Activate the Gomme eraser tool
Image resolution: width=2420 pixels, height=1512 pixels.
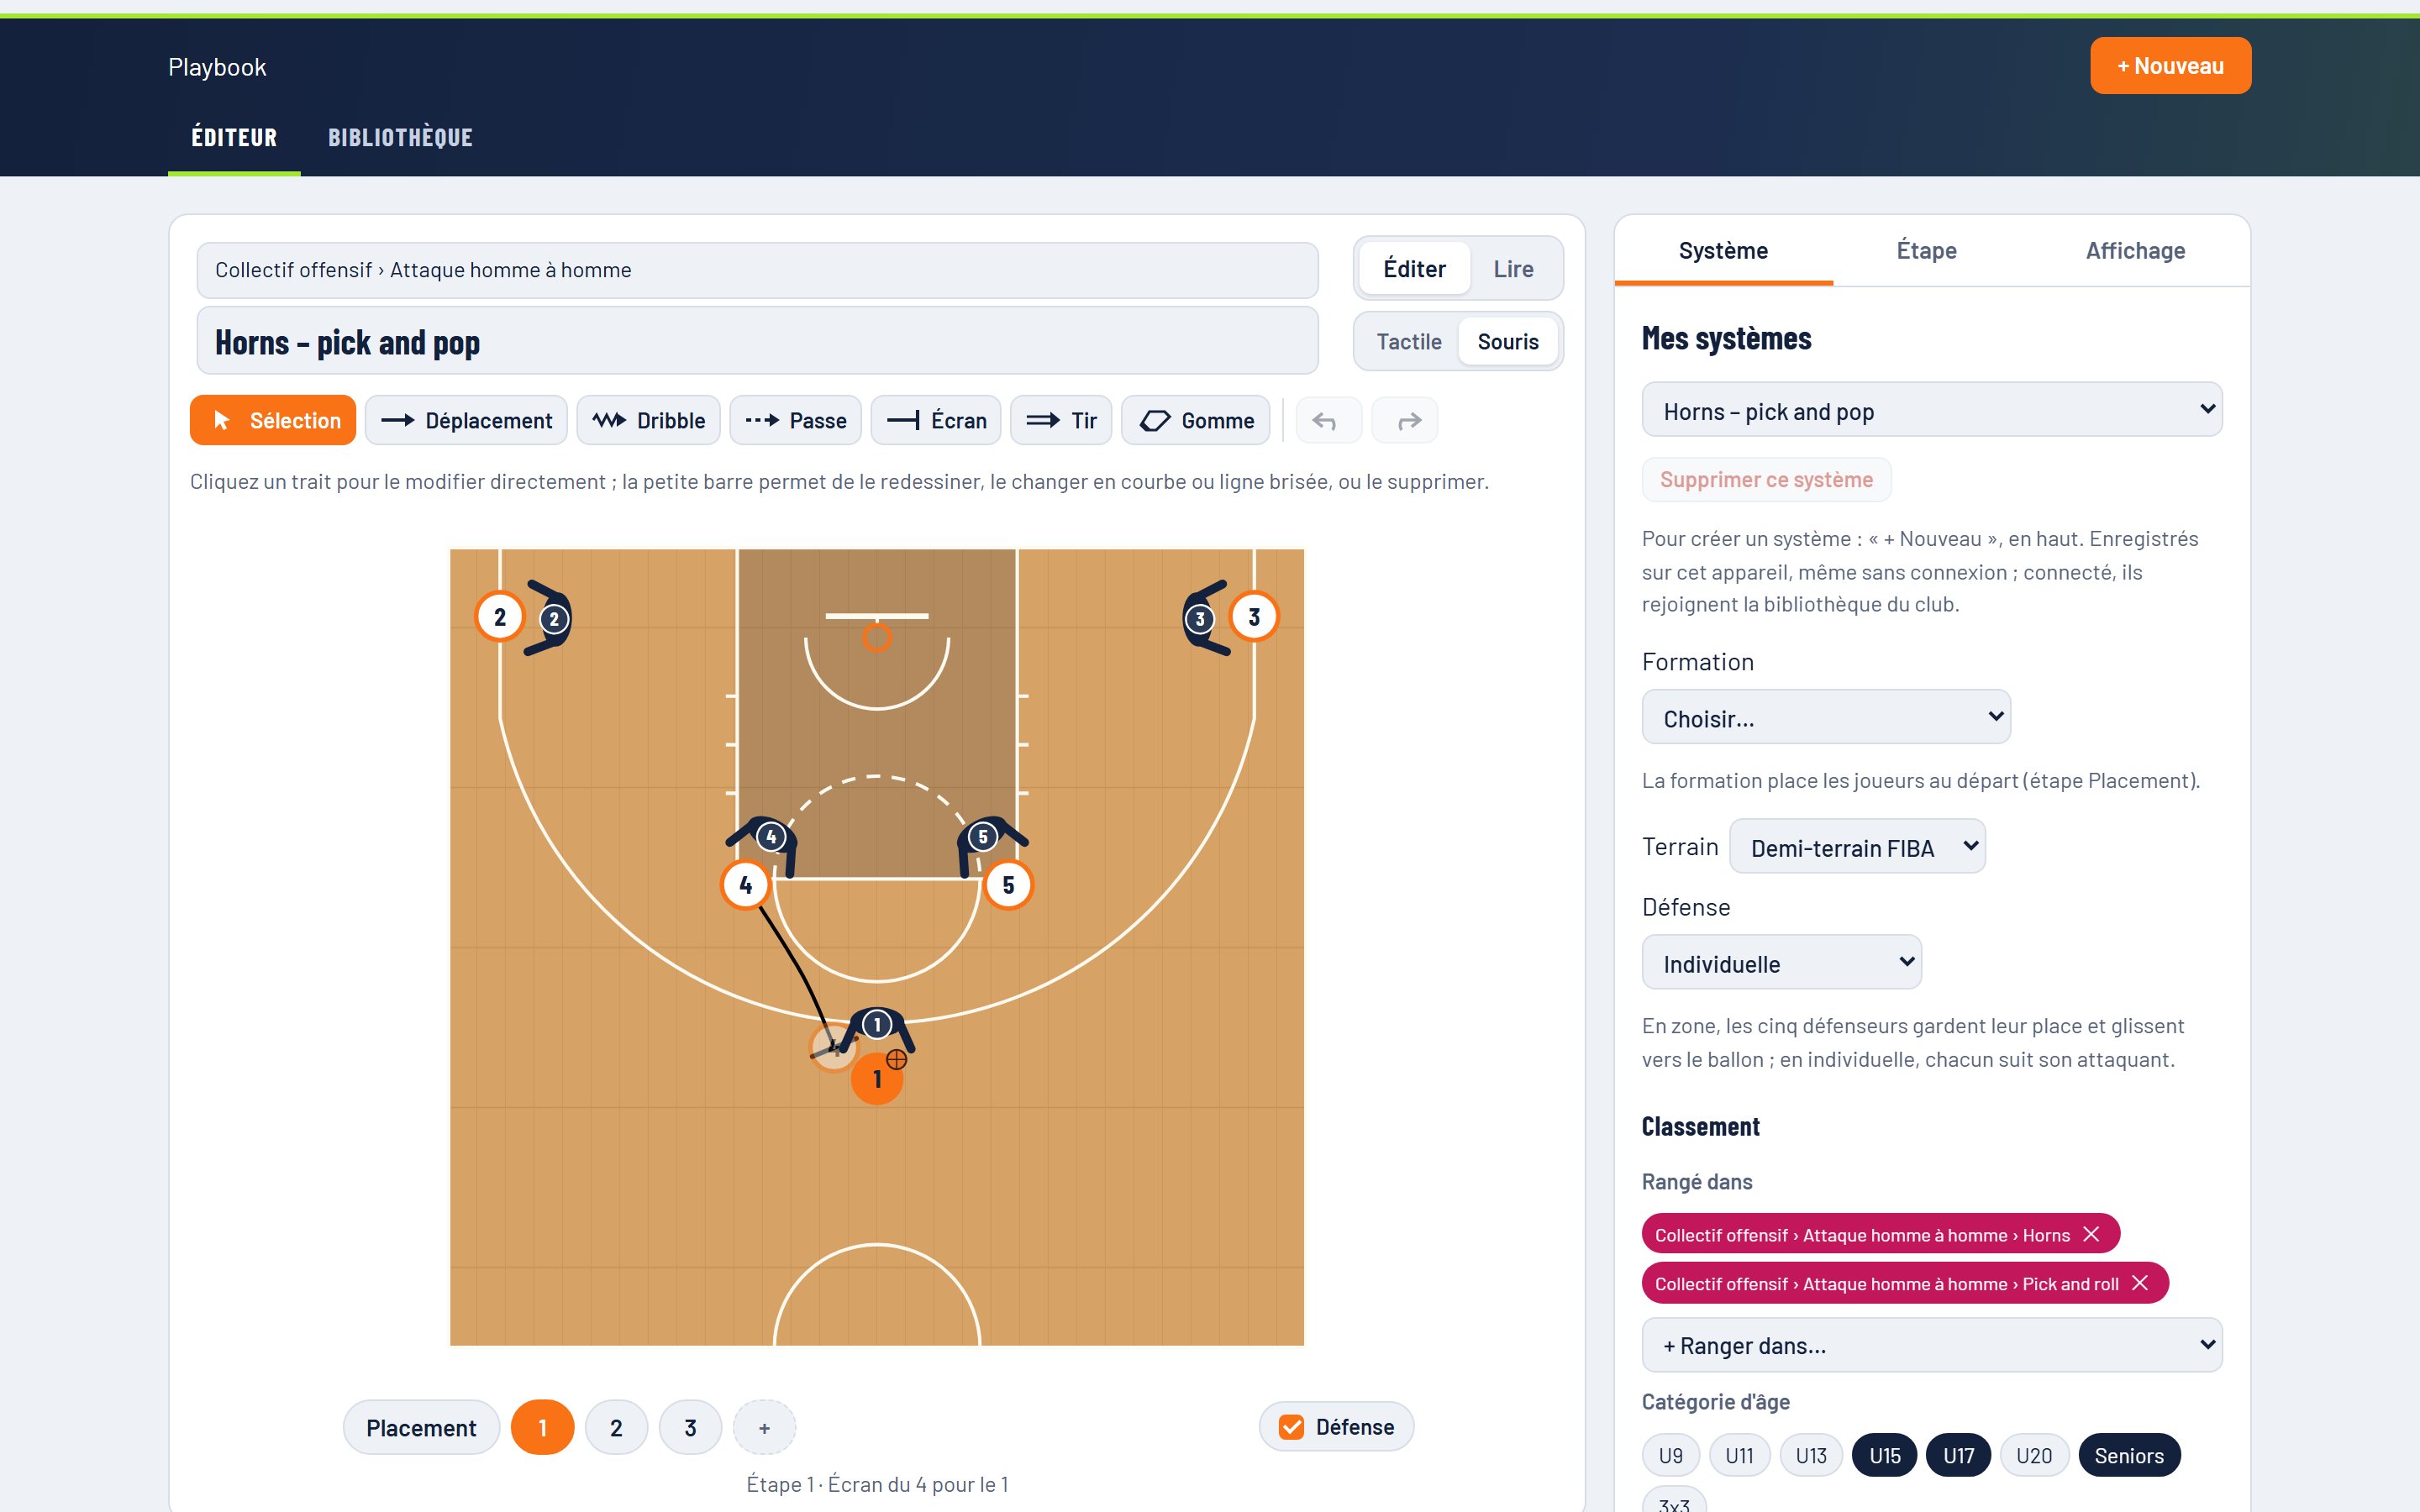click(x=1196, y=420)
